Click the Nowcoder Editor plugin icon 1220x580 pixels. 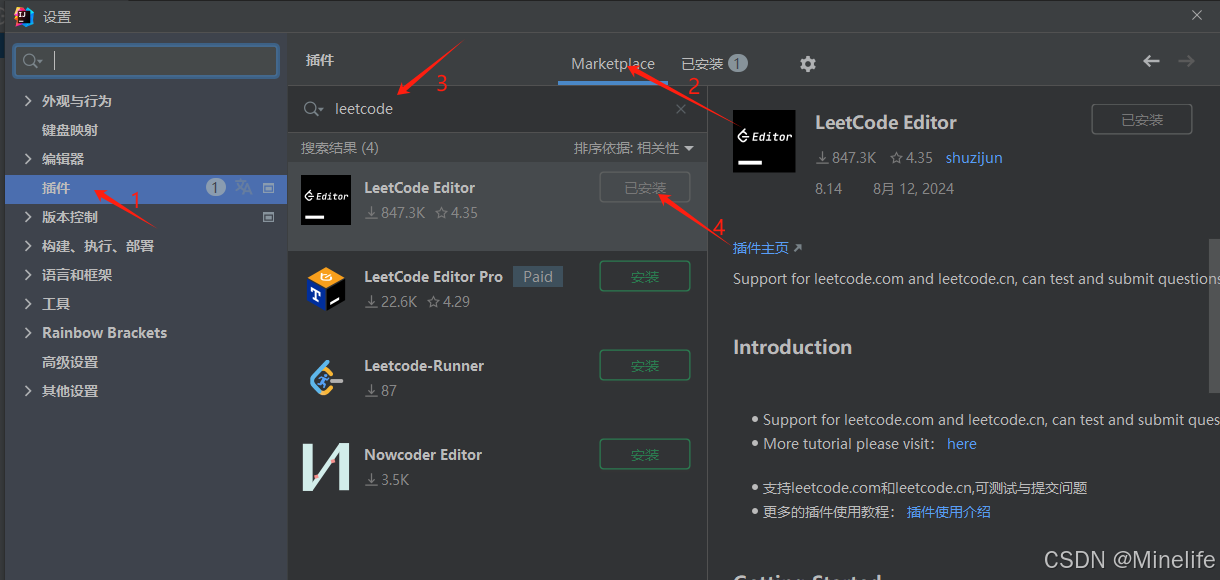pos(326,466)
